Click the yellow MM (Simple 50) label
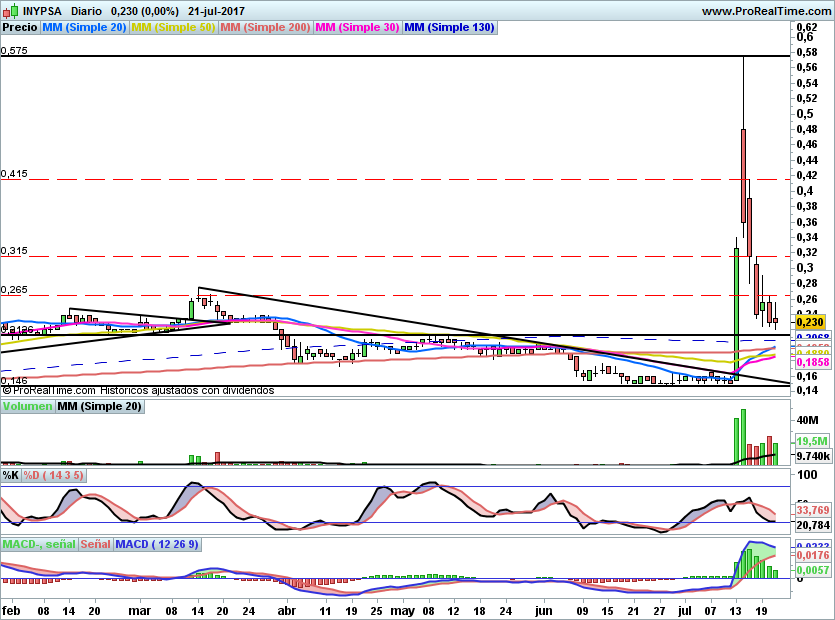This screenshot has width=835, height=620. (173, 28)
